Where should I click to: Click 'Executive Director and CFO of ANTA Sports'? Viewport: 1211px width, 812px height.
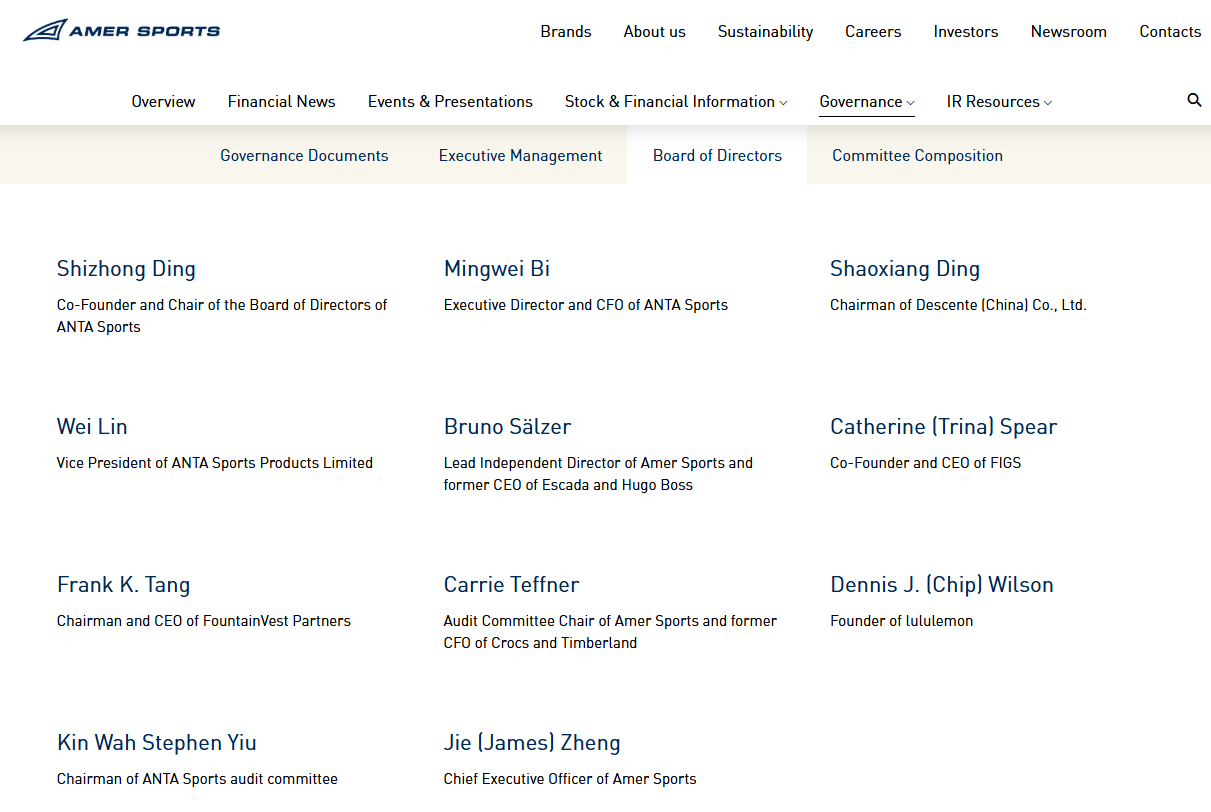coord(586,305)
